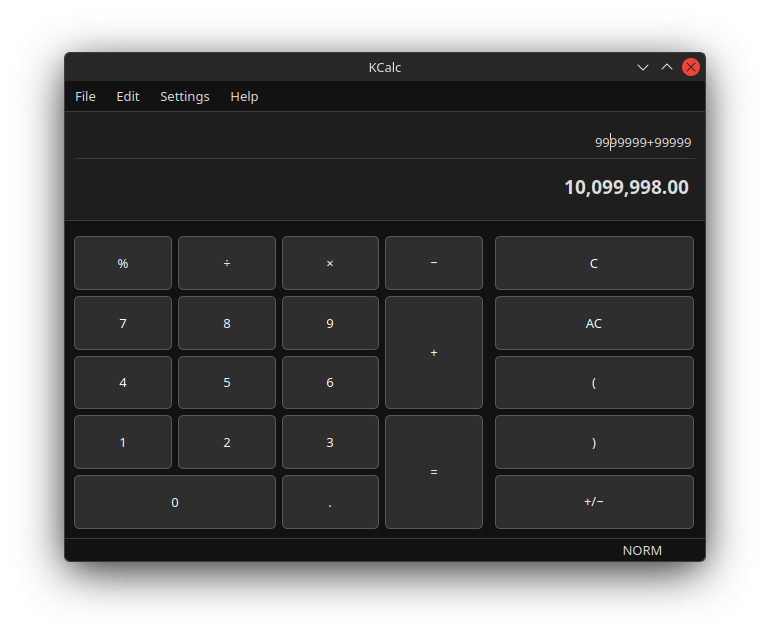Click digit 9 on keypad
This screenshot has width=770, height=638.
coord(330,323)
